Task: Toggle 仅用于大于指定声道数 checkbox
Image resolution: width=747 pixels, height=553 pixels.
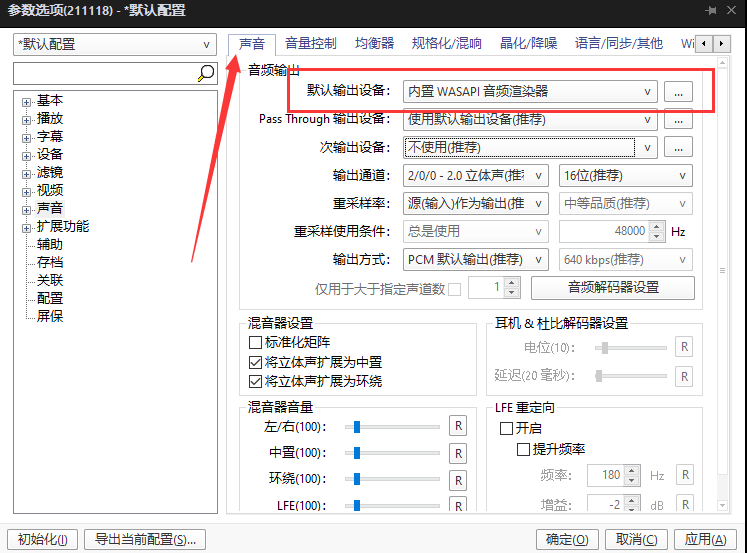Action: [454, 289]
